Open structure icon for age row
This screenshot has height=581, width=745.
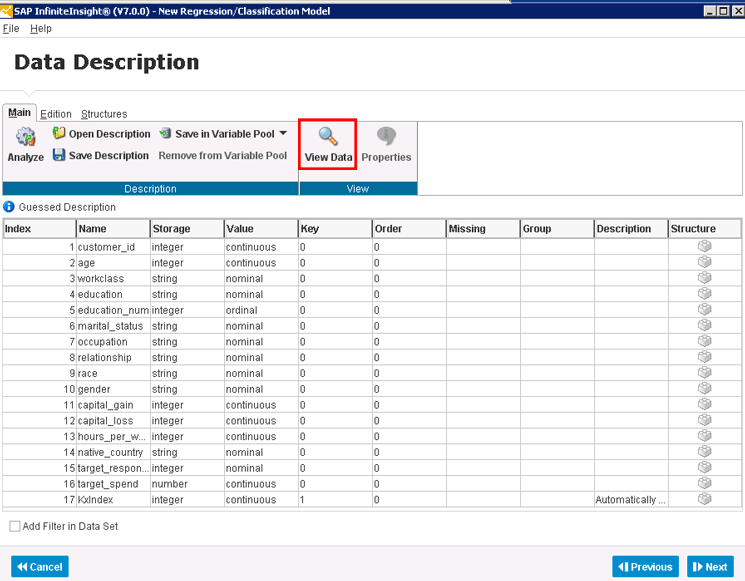[704, 262]
